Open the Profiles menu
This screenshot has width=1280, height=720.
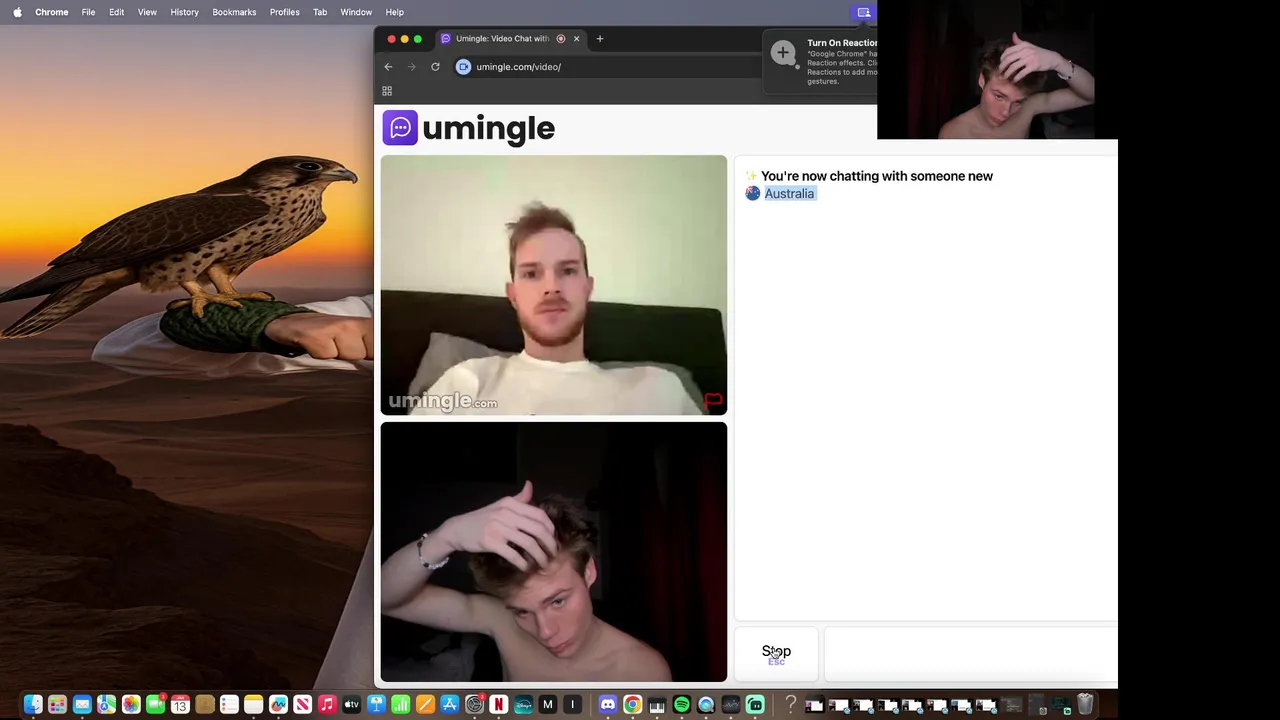click(284, 12)
